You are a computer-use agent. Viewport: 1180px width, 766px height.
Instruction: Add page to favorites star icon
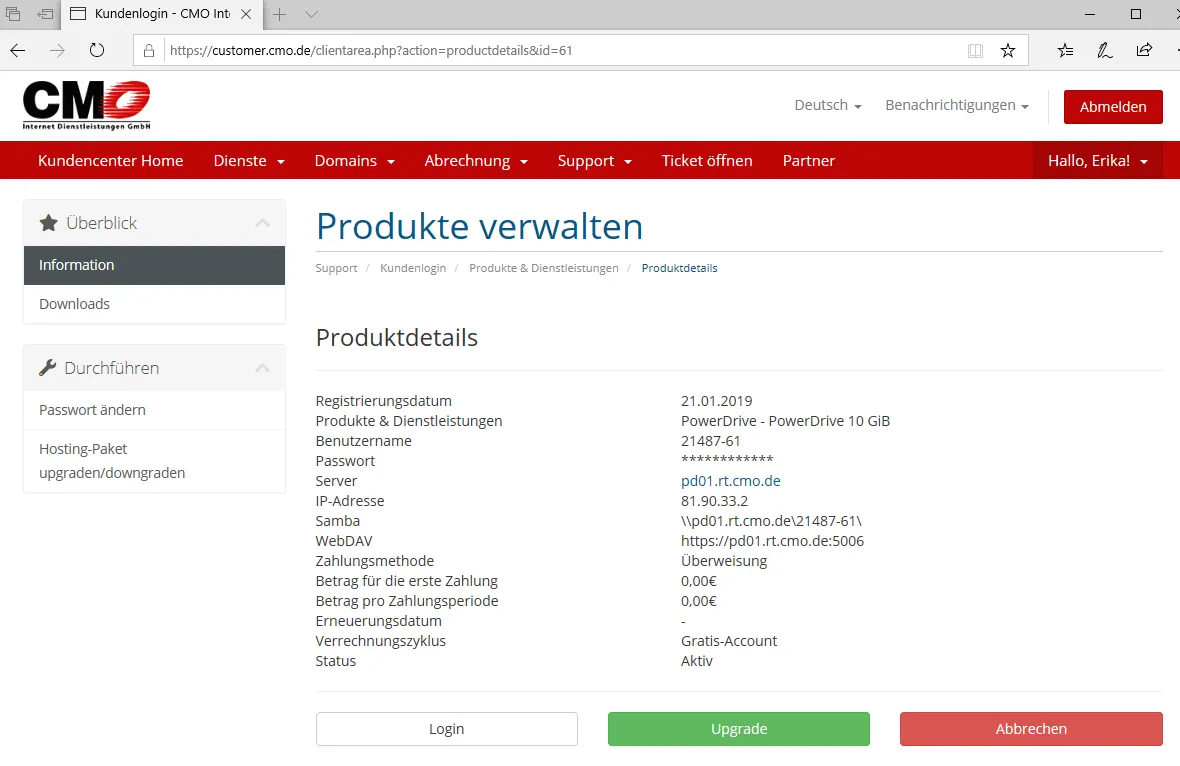(1008, 50)
